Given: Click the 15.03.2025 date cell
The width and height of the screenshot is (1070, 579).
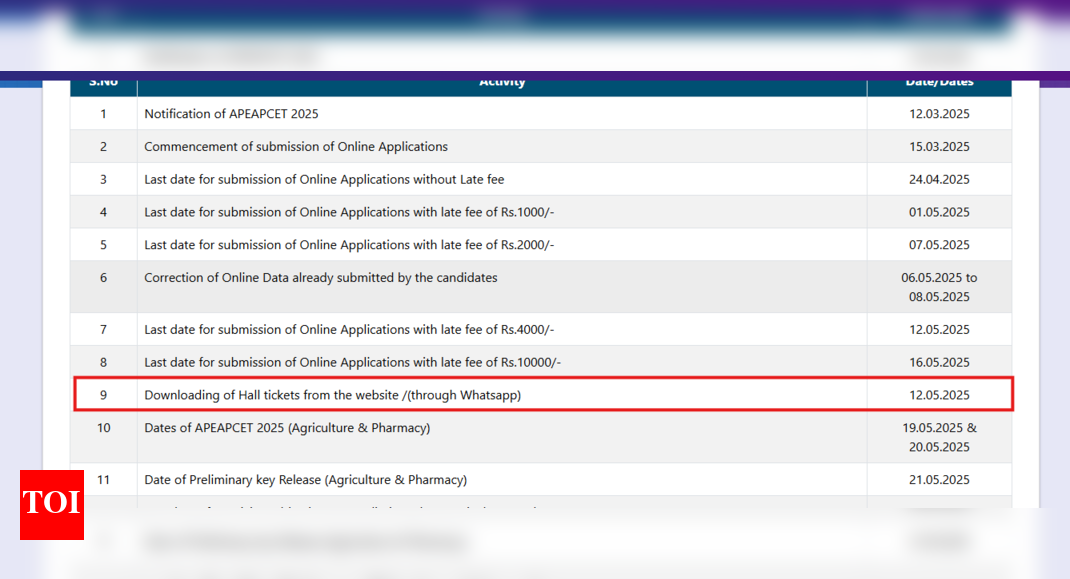Looking at the screenshot, I should tap(939, 147).
